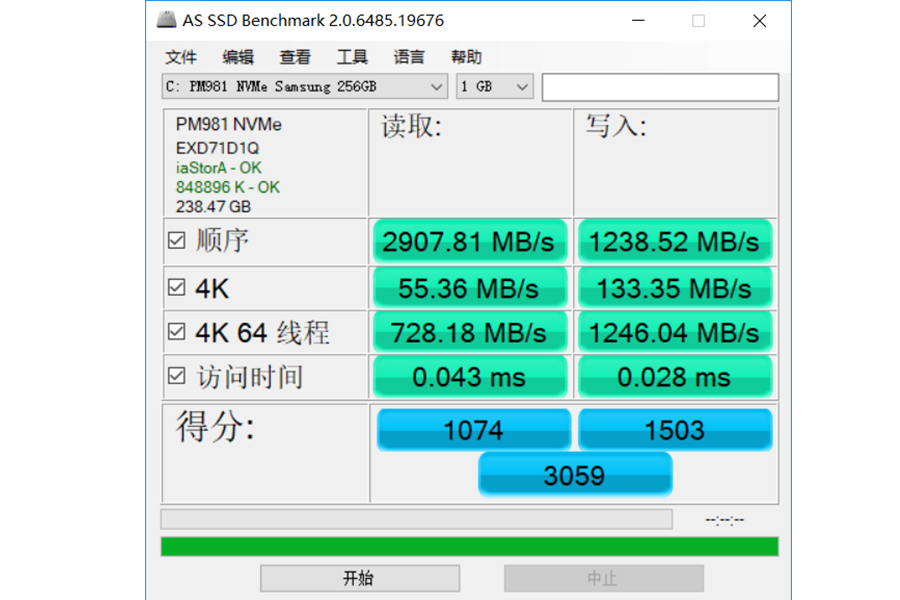Image resolution: width=900 pixels, height=600 pixels.
Task: Click the 4K write result 133.35 MB/s
Action: (x=674, y=288)
